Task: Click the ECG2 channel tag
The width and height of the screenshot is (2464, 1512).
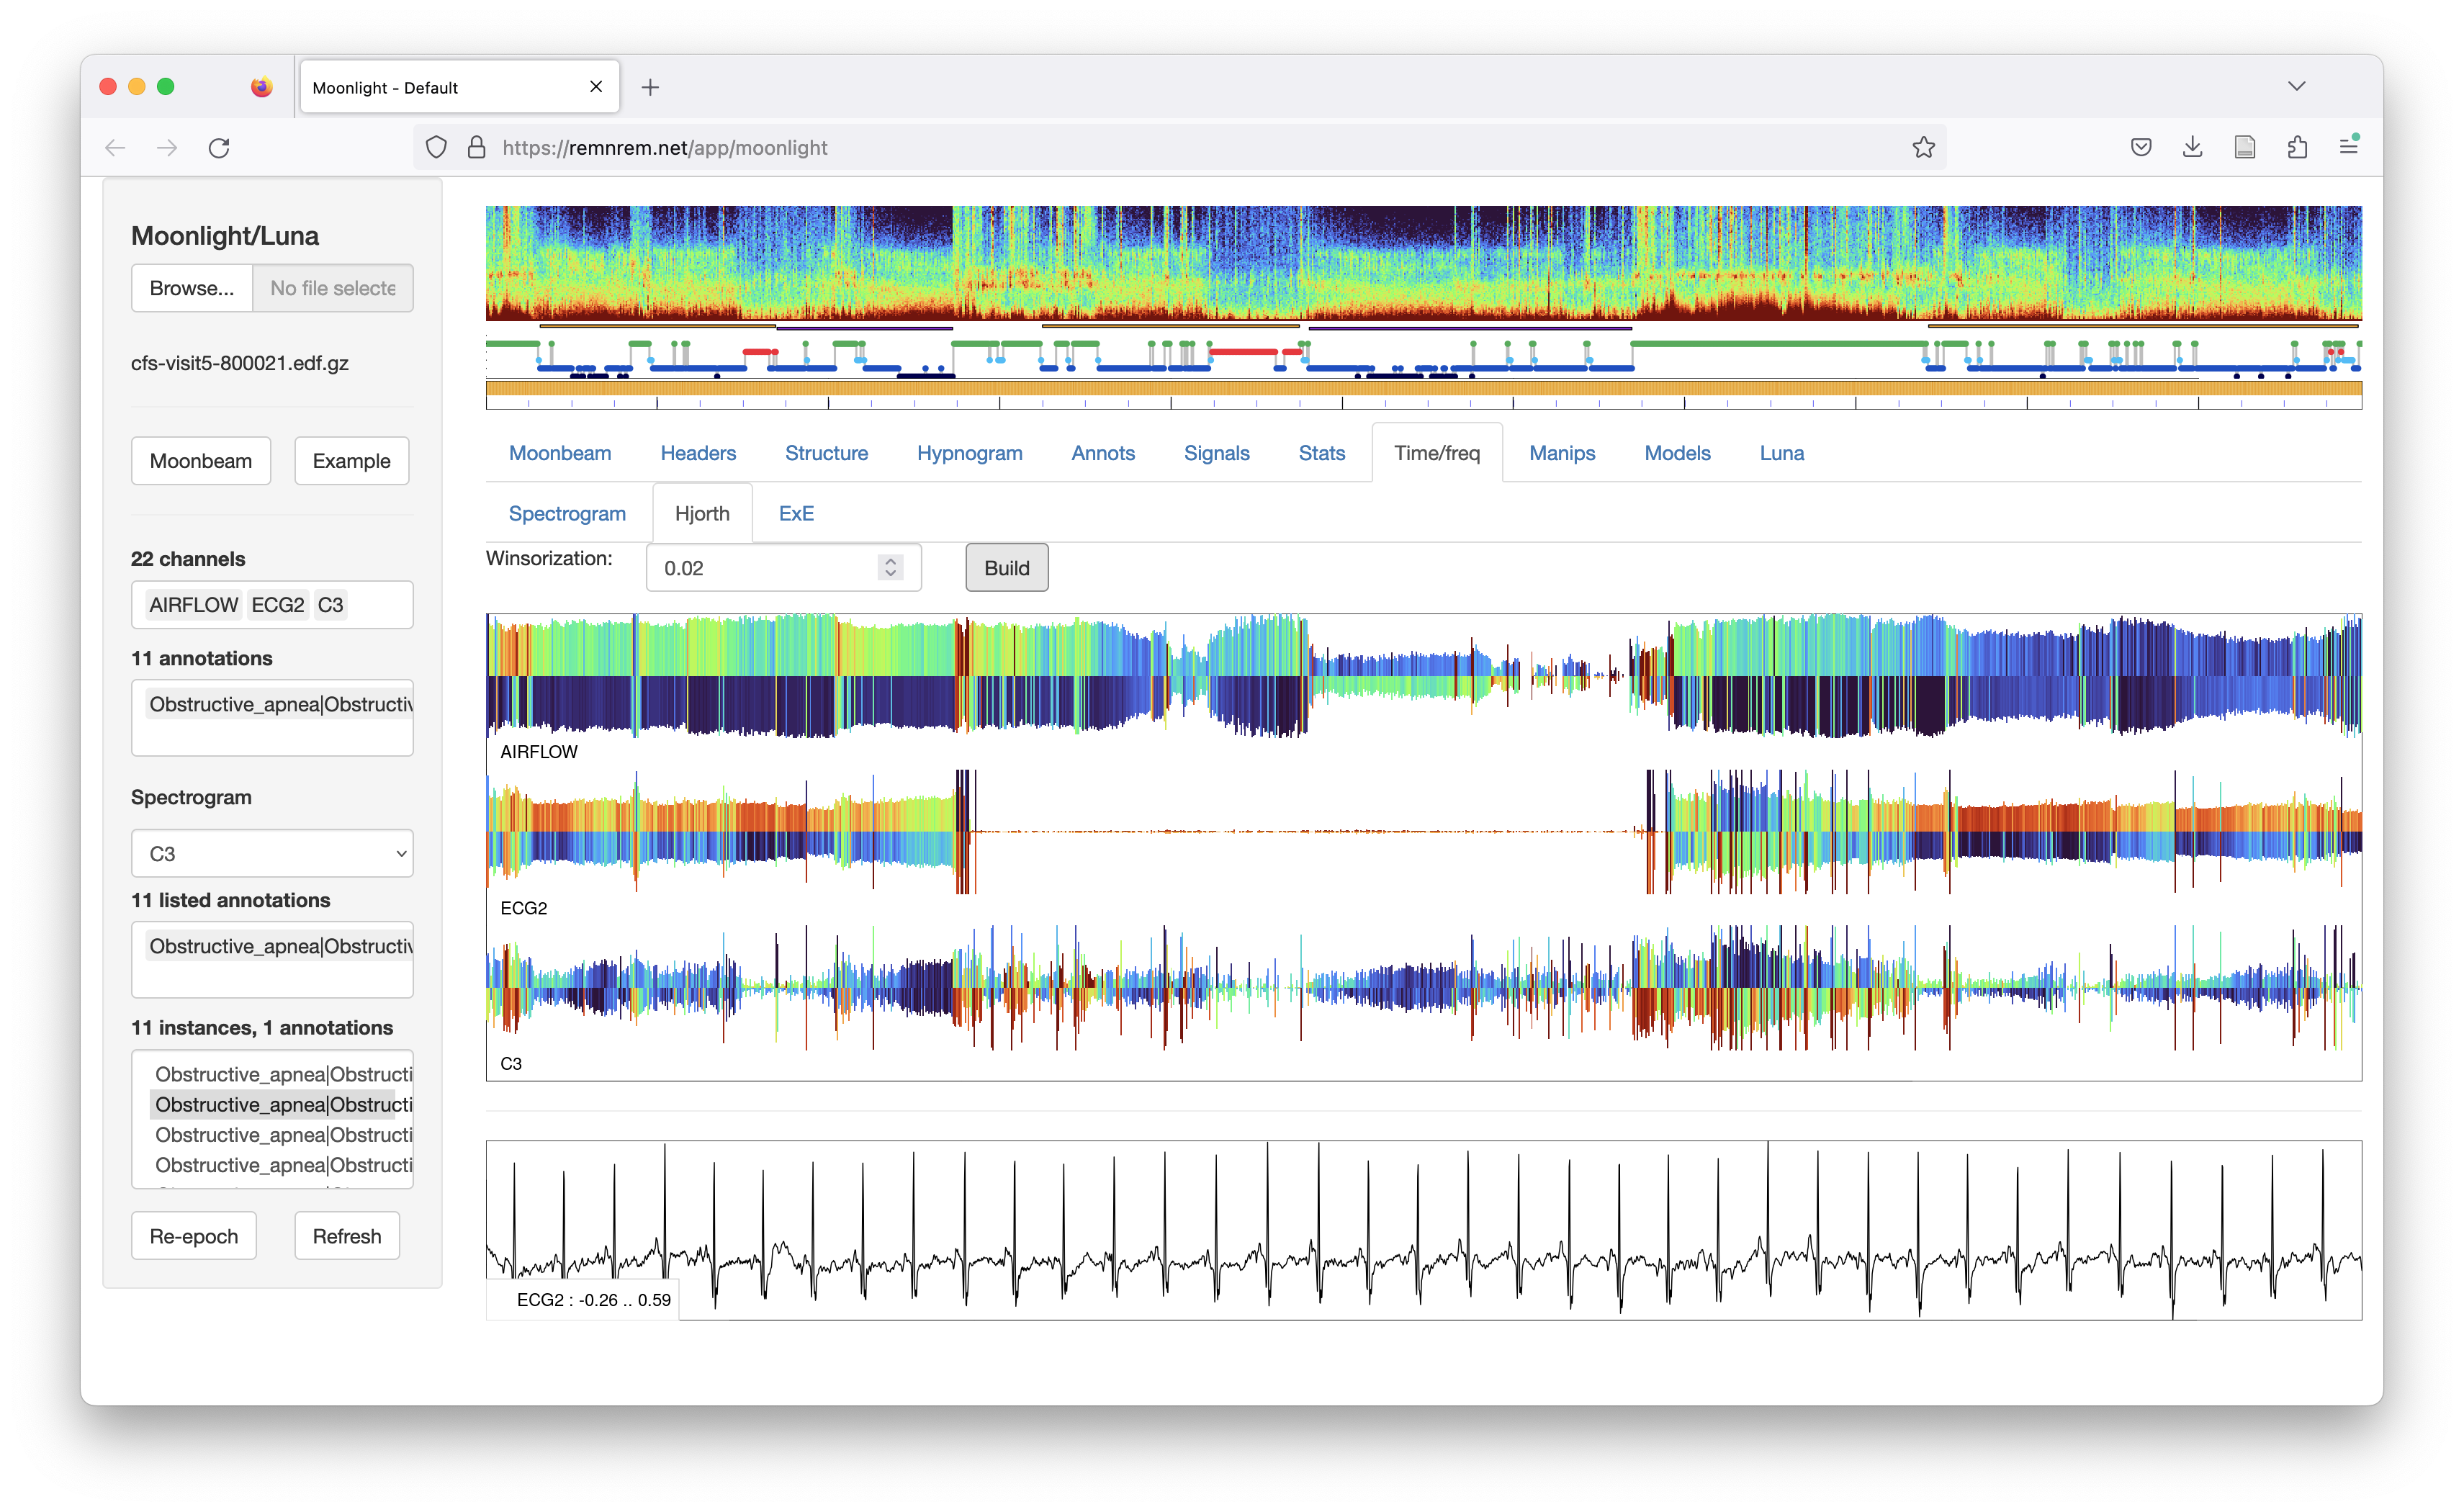Action: (x=277, y=605)
